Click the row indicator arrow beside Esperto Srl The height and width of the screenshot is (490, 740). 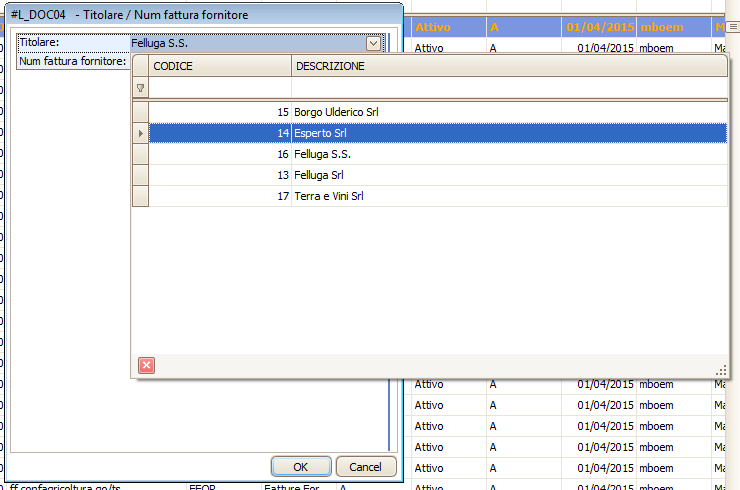(x=140, y=133)
